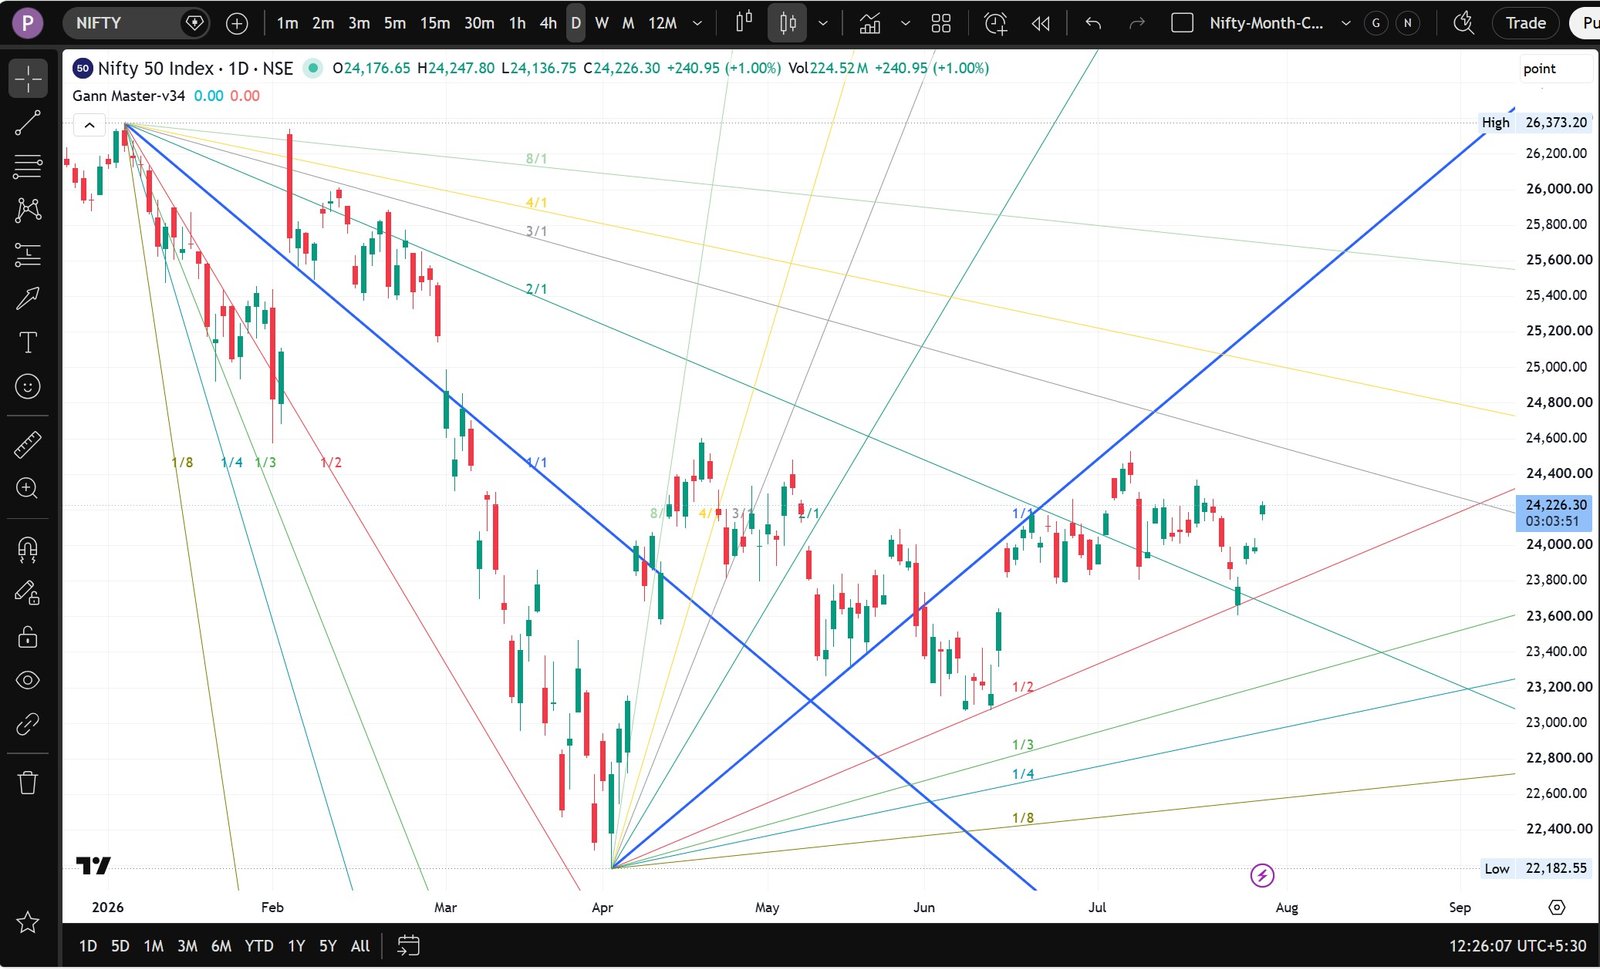Undo the last chart action
Image resolution: width=1600 pixels, height=970 pixels.
(x=1093, y=23)
